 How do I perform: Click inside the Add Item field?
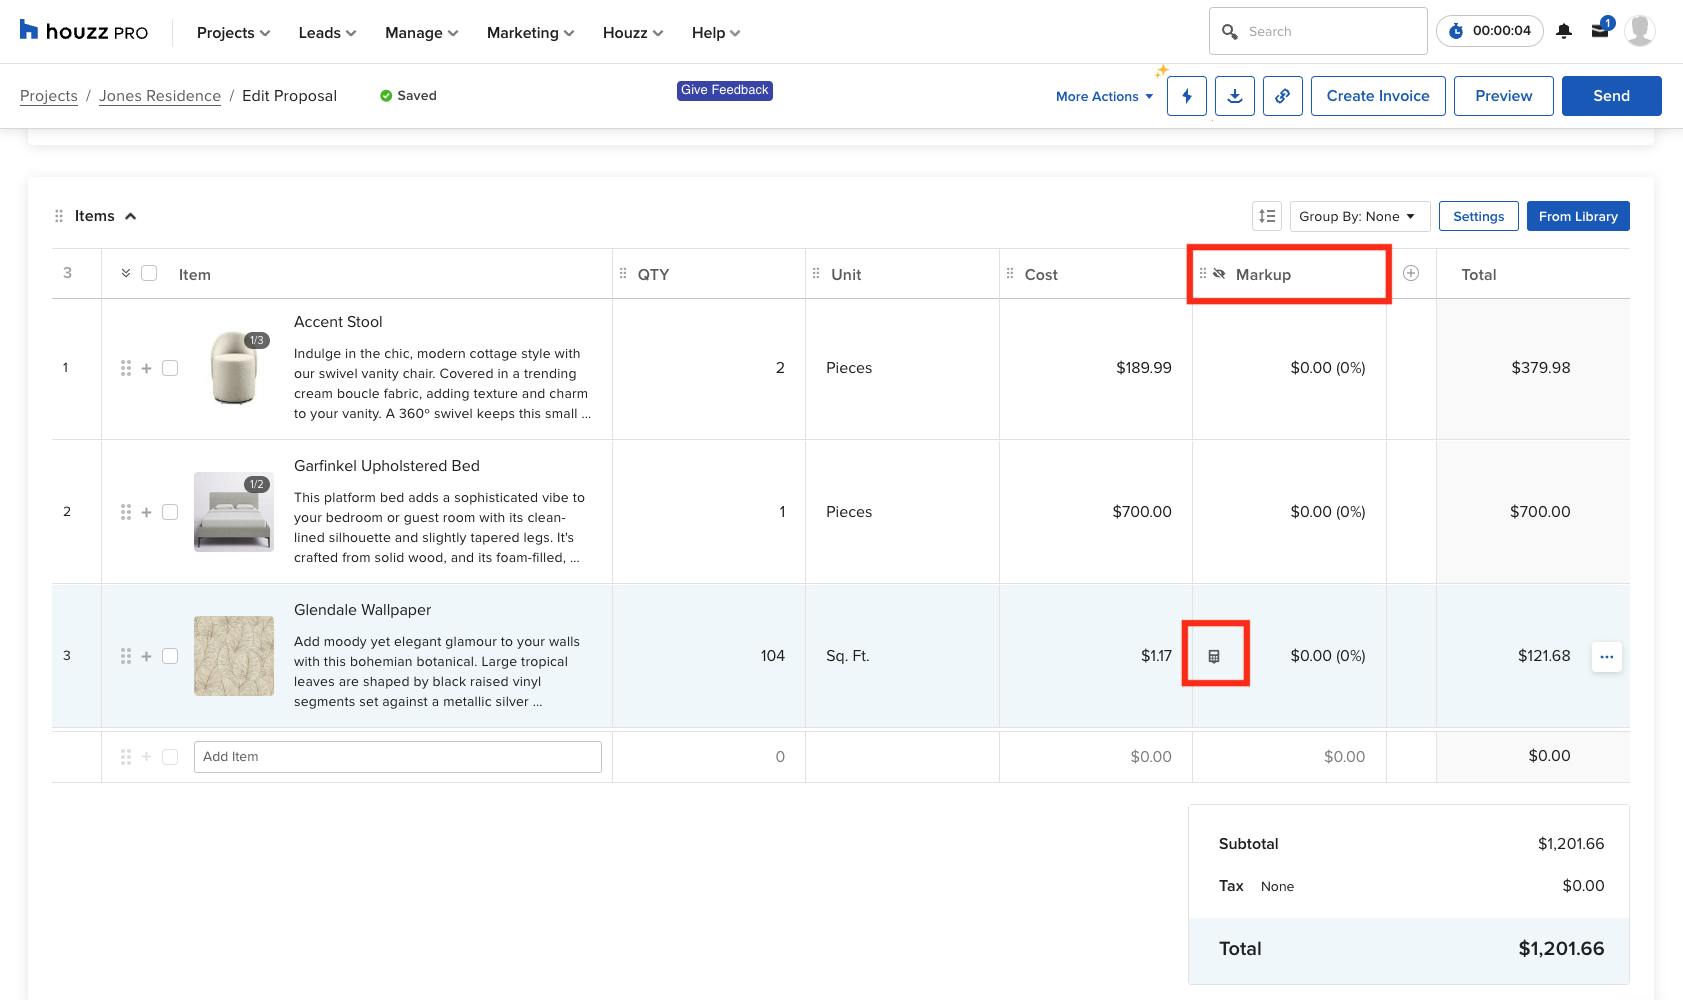pos(396,756)
